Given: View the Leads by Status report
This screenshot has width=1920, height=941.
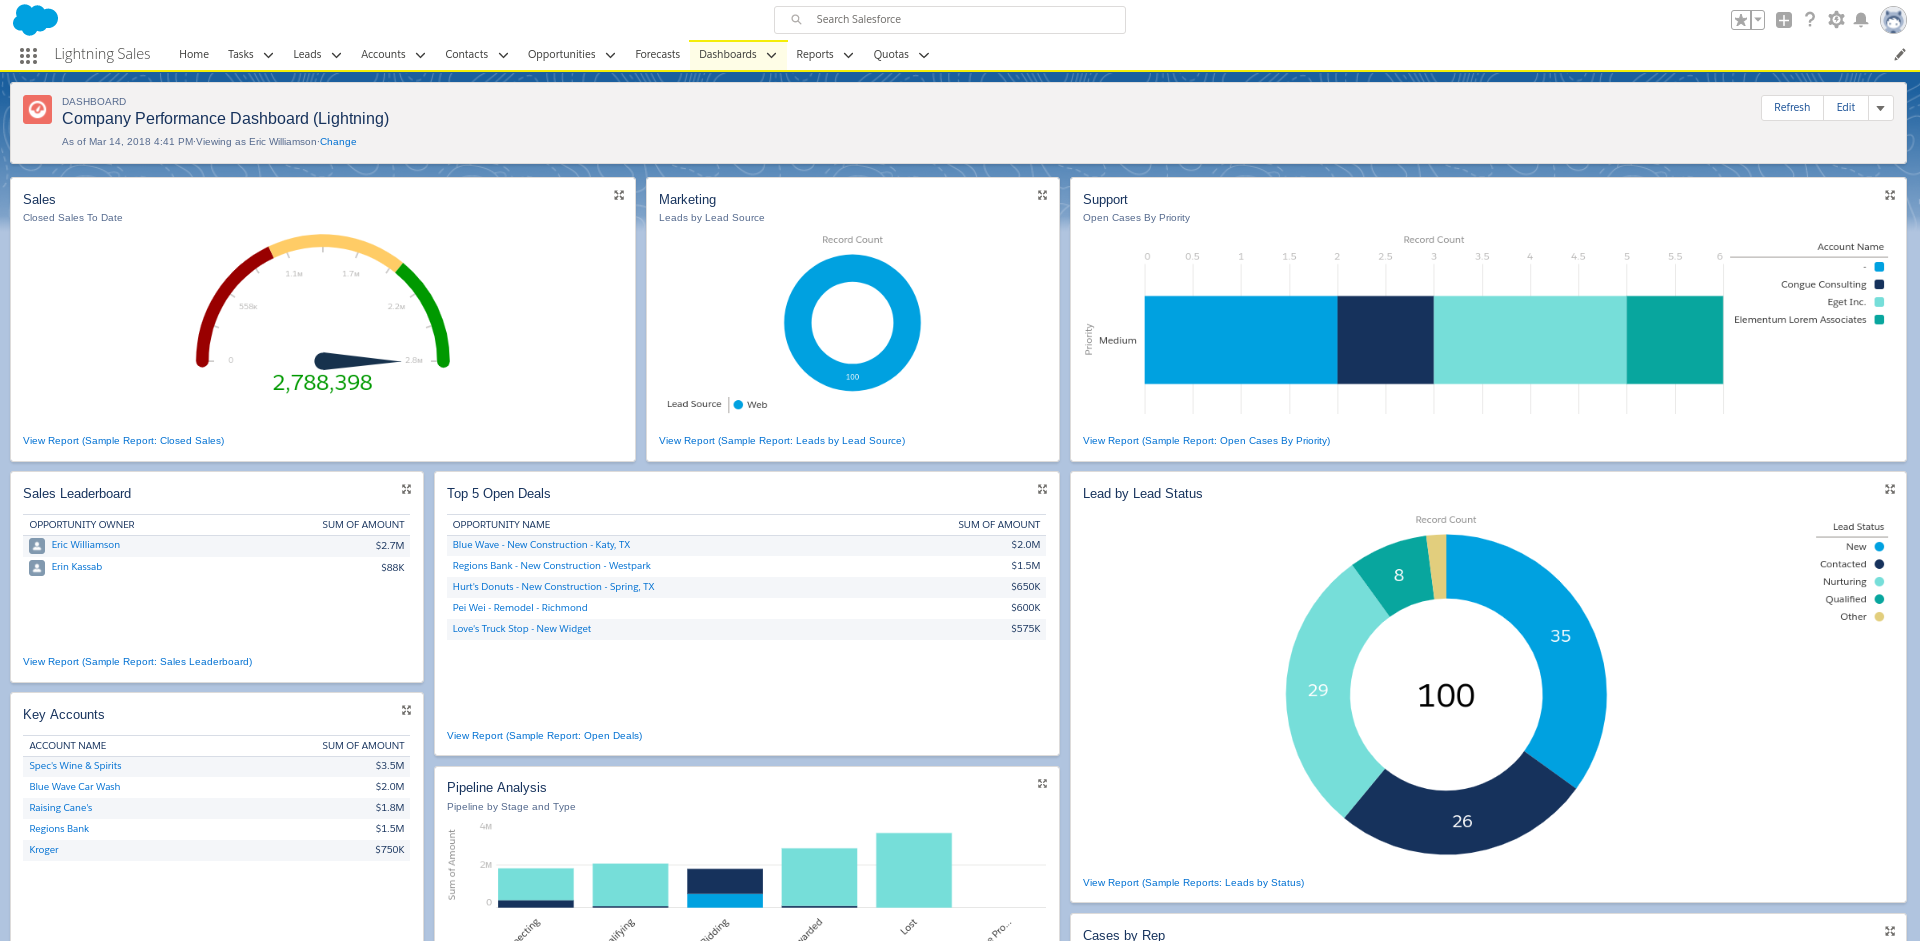Looking at the screenshot, I should 1193,883.
